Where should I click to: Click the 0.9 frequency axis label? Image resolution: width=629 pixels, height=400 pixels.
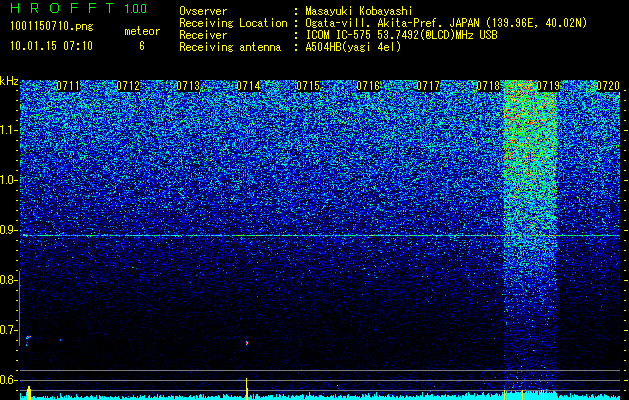(x=8, y=230)
